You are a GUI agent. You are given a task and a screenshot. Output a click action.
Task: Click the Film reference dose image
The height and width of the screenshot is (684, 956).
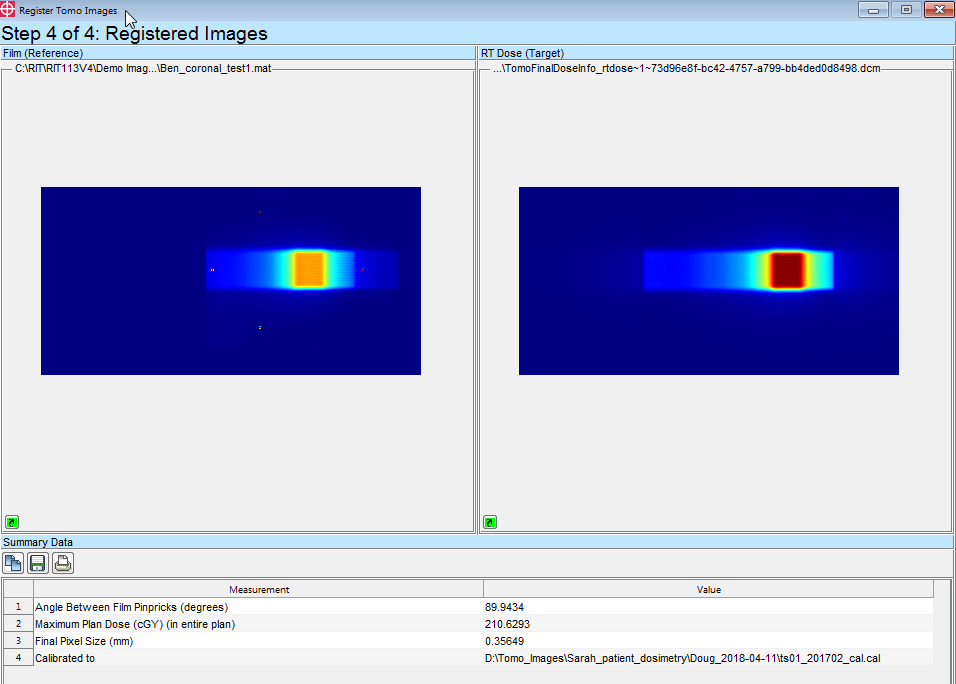[230, 281]
